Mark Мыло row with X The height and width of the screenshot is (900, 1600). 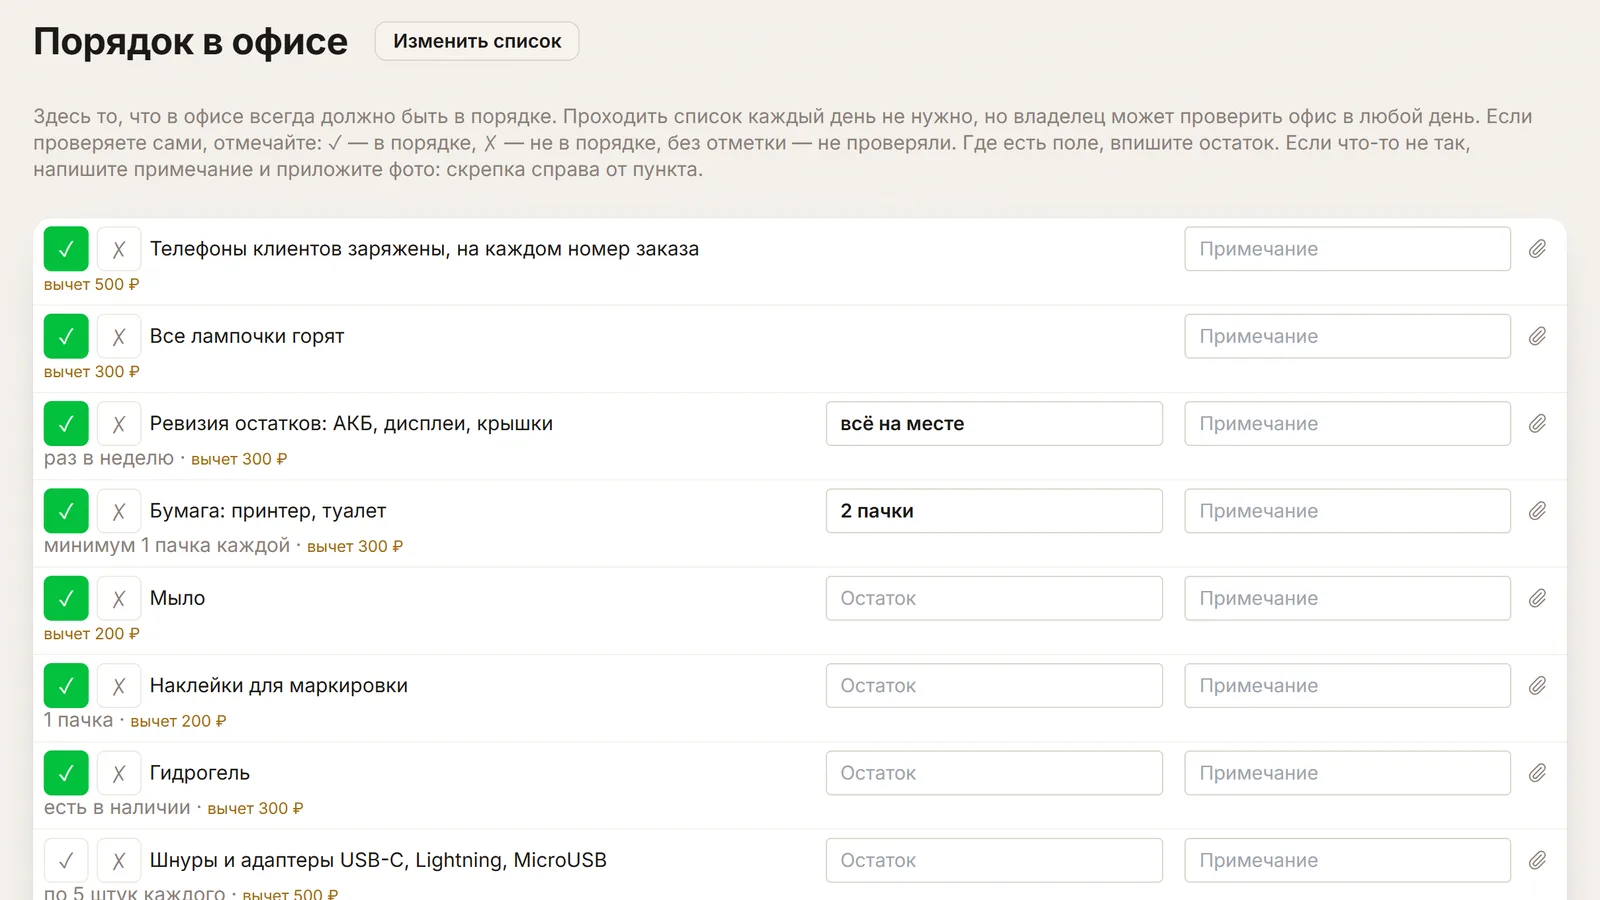(119, 598)
